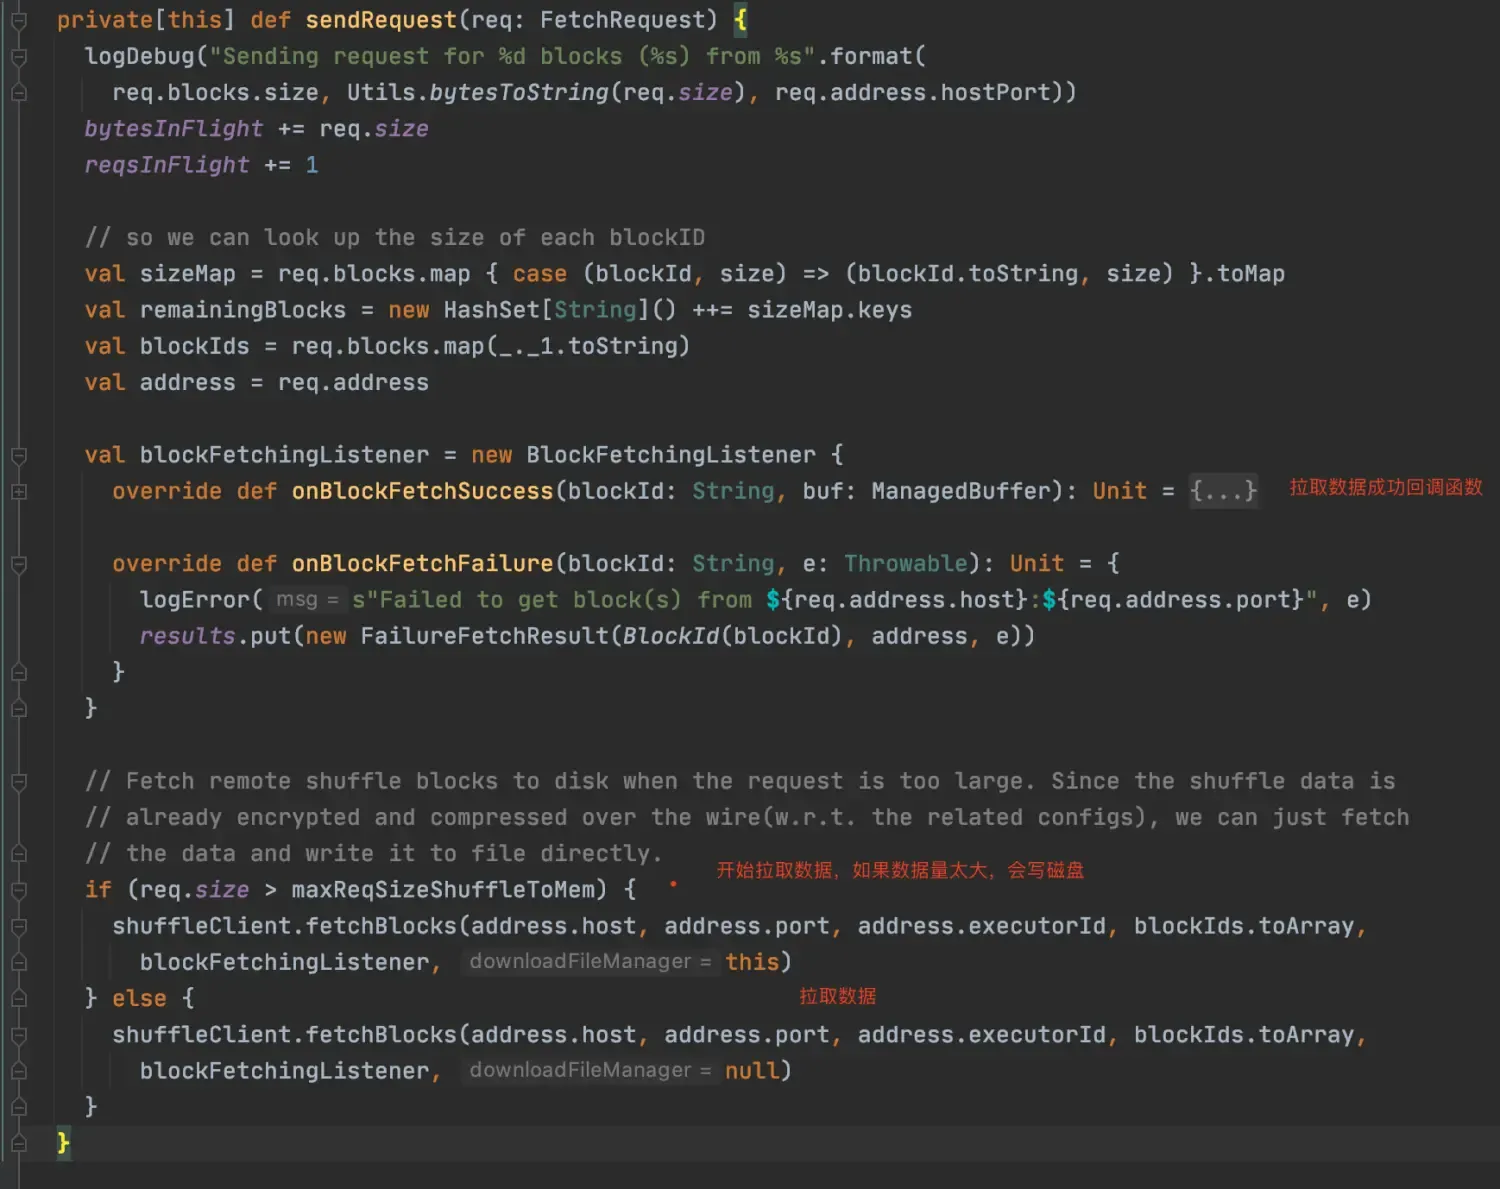The width and height of the screenshot is (1500, 1189).
Task: Collapse the blockFetchingListener declaration fold marker
Action: 18,456
